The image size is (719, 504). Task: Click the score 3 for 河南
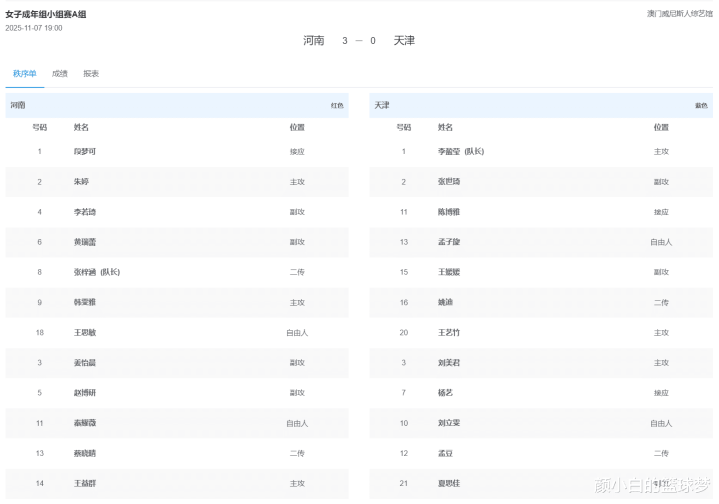(345, 41)
